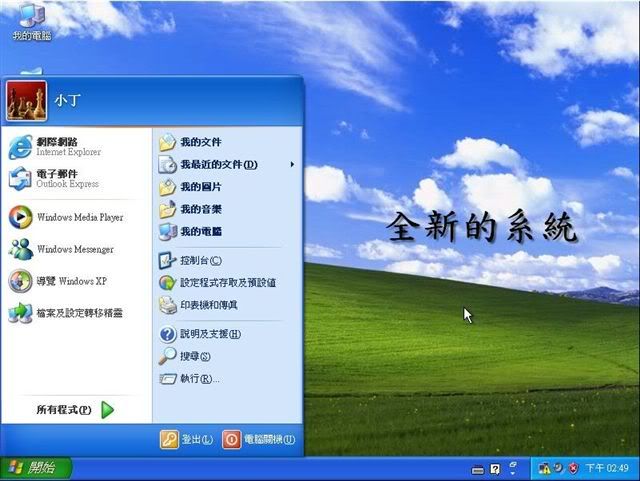The width and height of the screenshot is (640, 481).
Task: Click the language bar help question icon
Action: tap(495, 469)
